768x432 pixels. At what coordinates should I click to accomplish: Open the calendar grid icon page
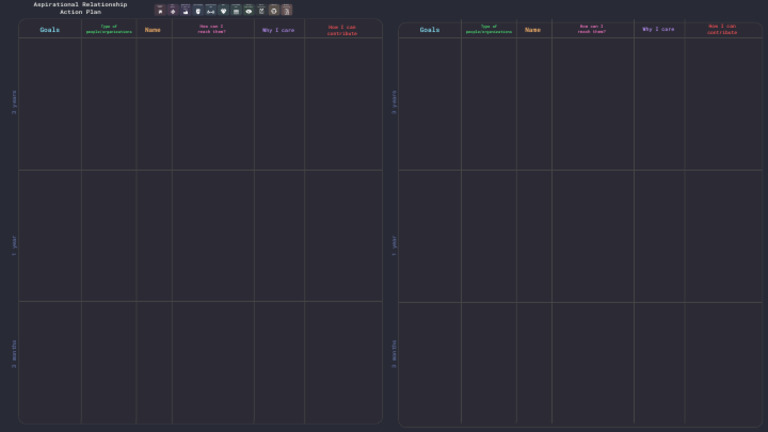(236, 10)
